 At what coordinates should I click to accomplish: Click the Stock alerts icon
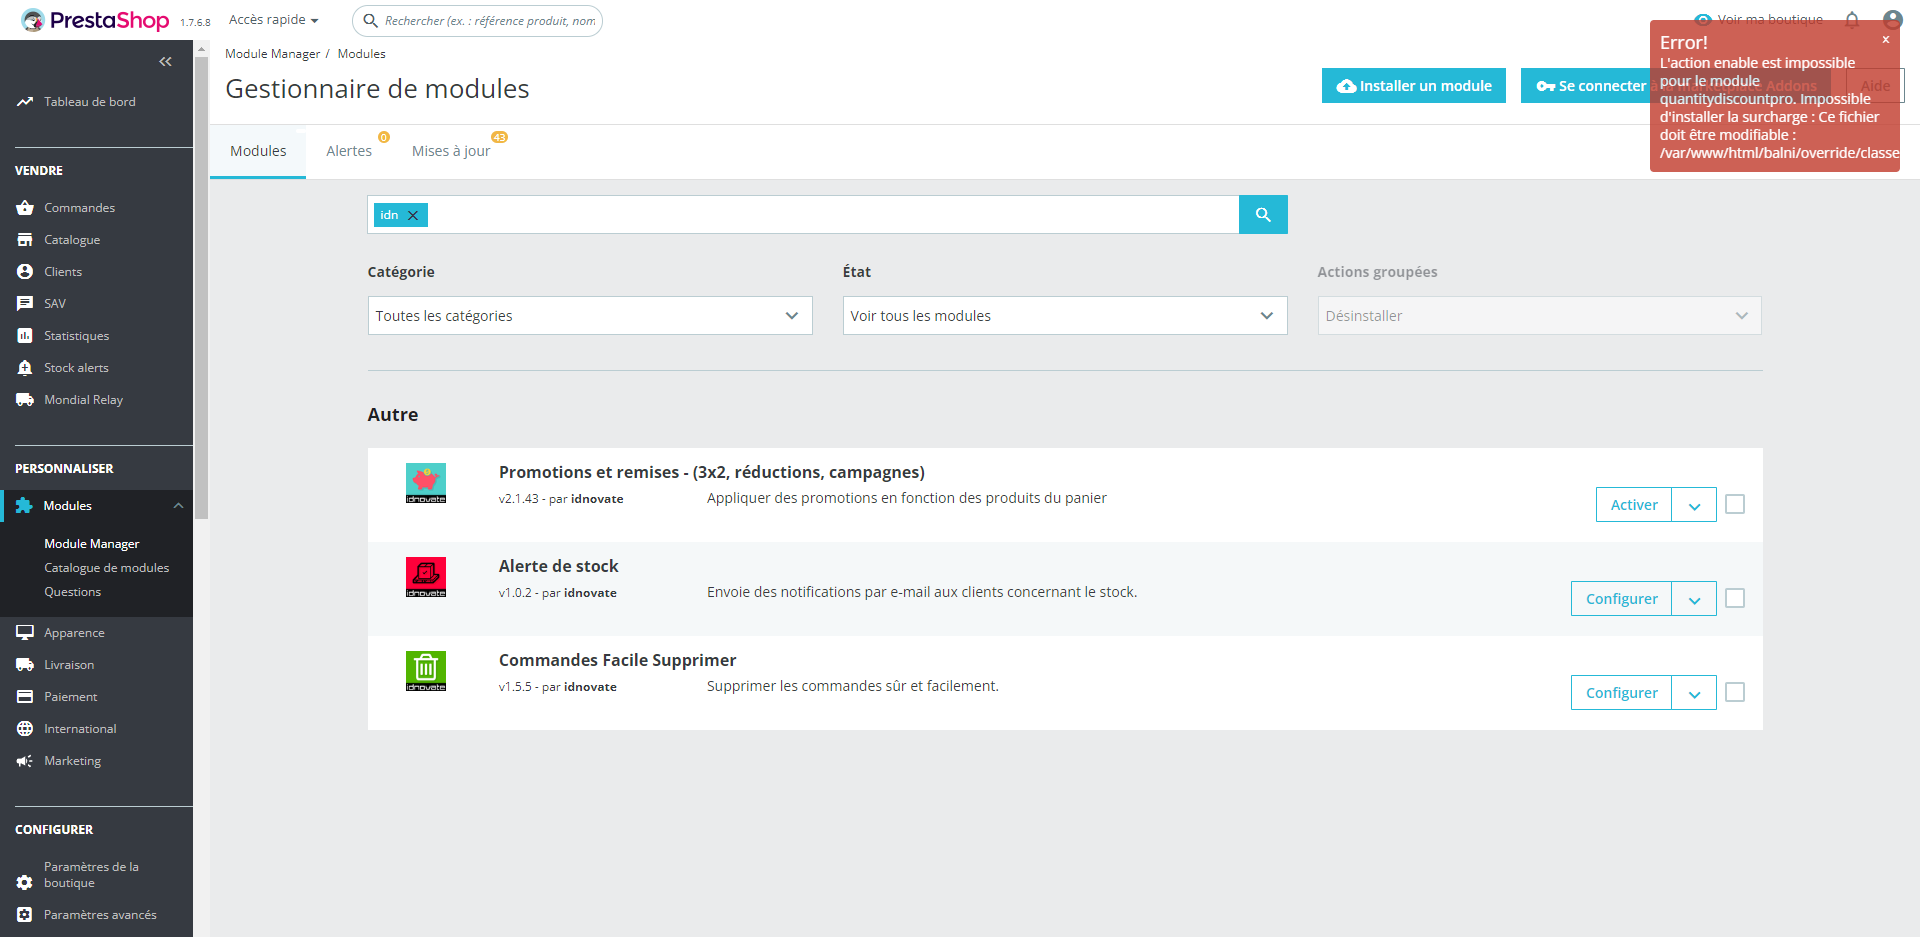pyautogui.click(x=25, y=368)
